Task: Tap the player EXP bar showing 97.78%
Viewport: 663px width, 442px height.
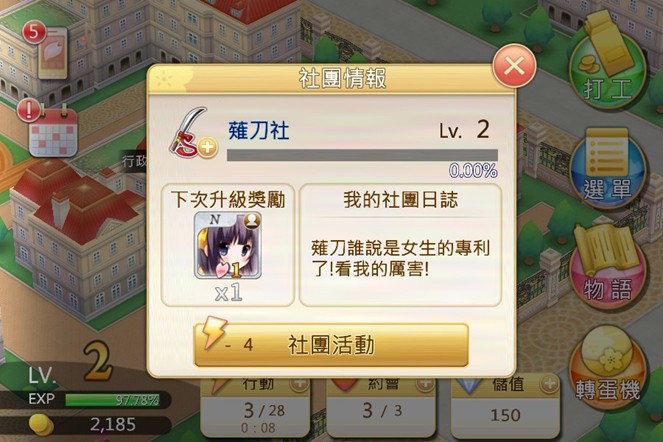Action: 112,400
